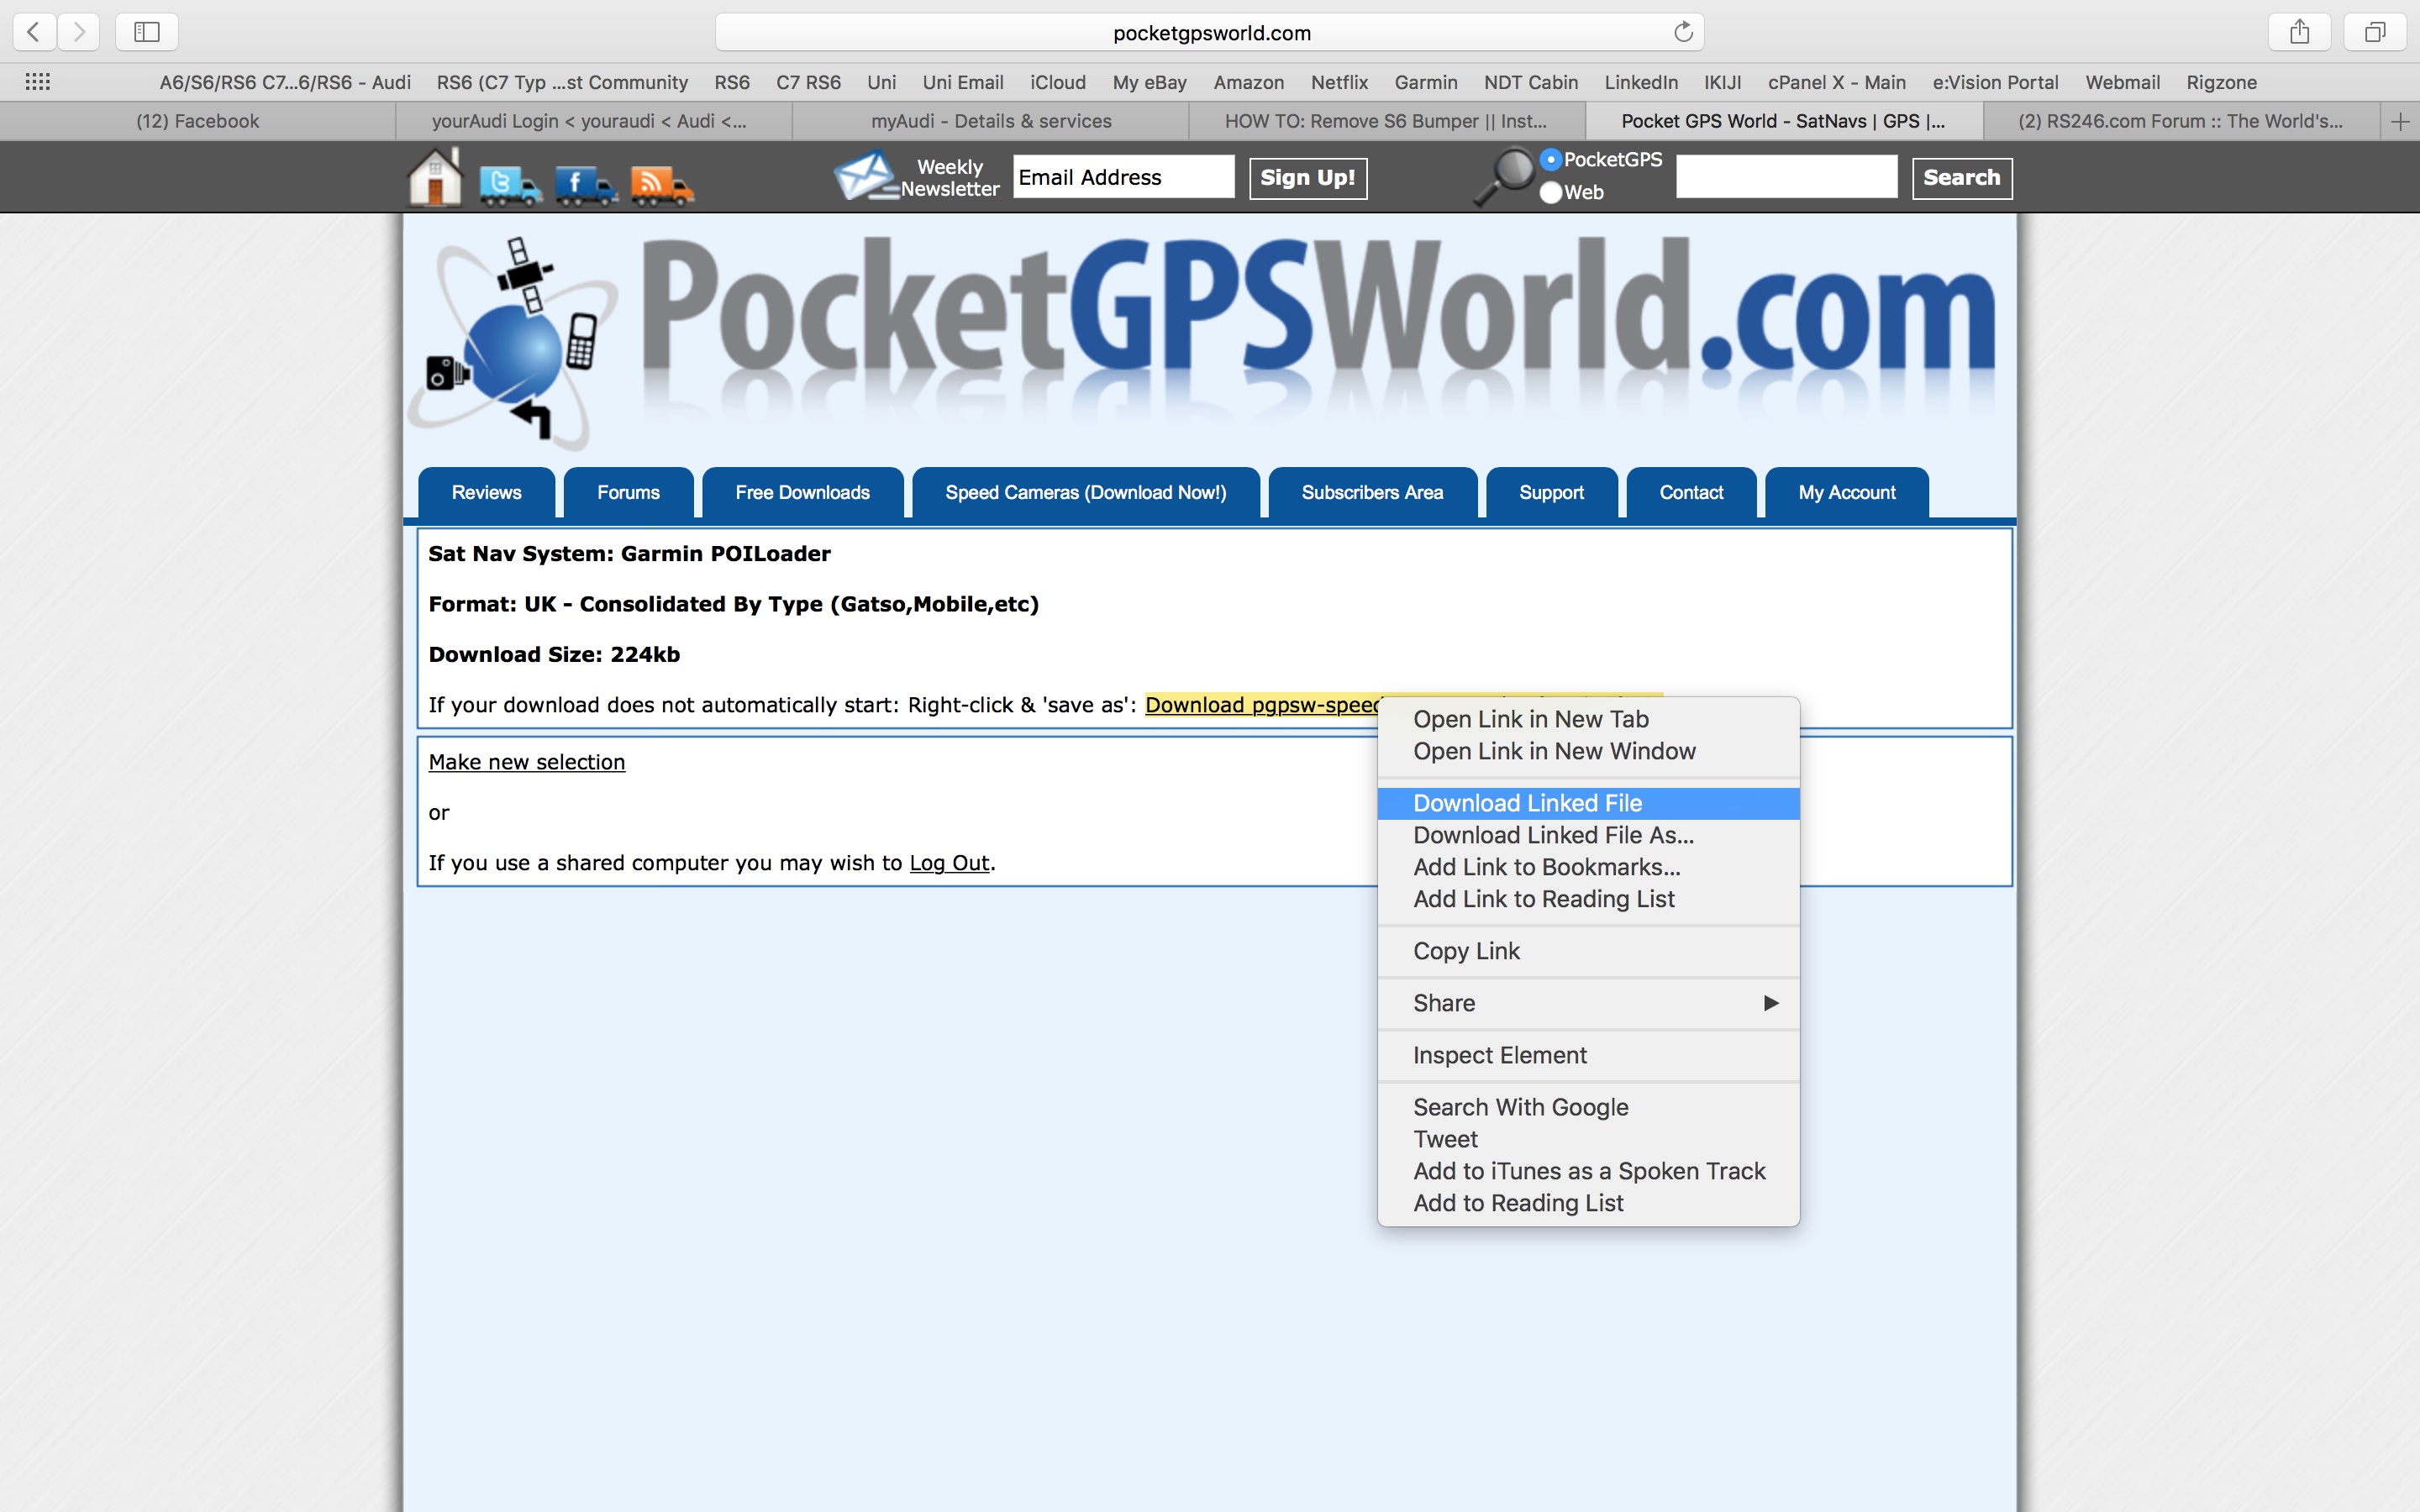Screen dimensions: 2420x1512
Task: Show all tabs overview icon
Action: 2375,32
